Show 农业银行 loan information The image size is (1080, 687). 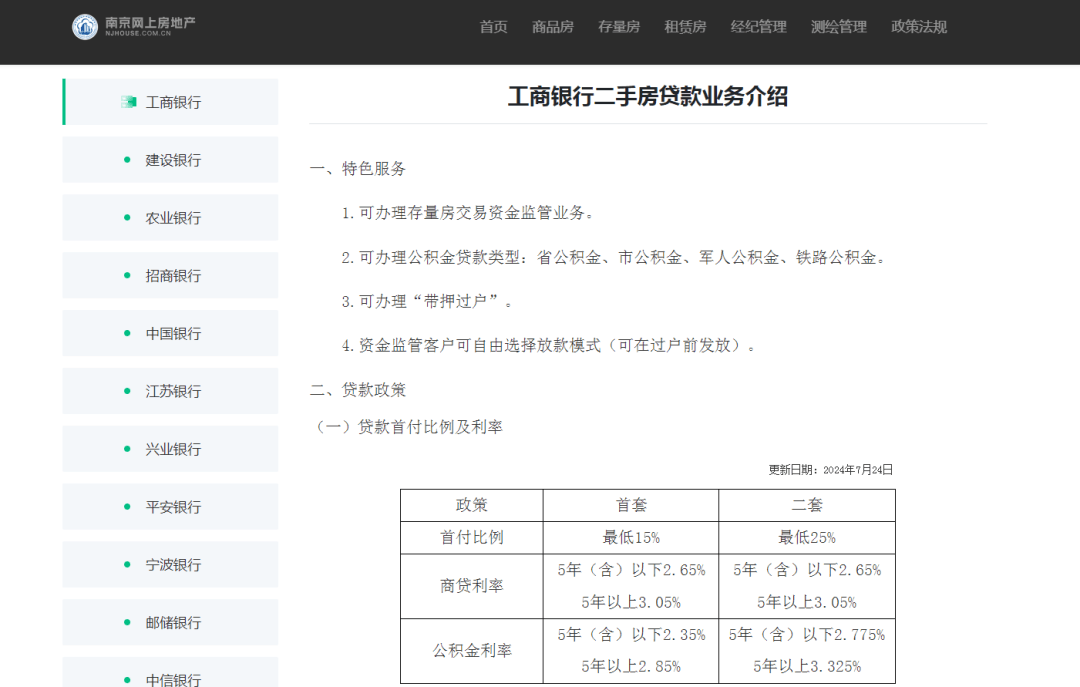[172, 218]
